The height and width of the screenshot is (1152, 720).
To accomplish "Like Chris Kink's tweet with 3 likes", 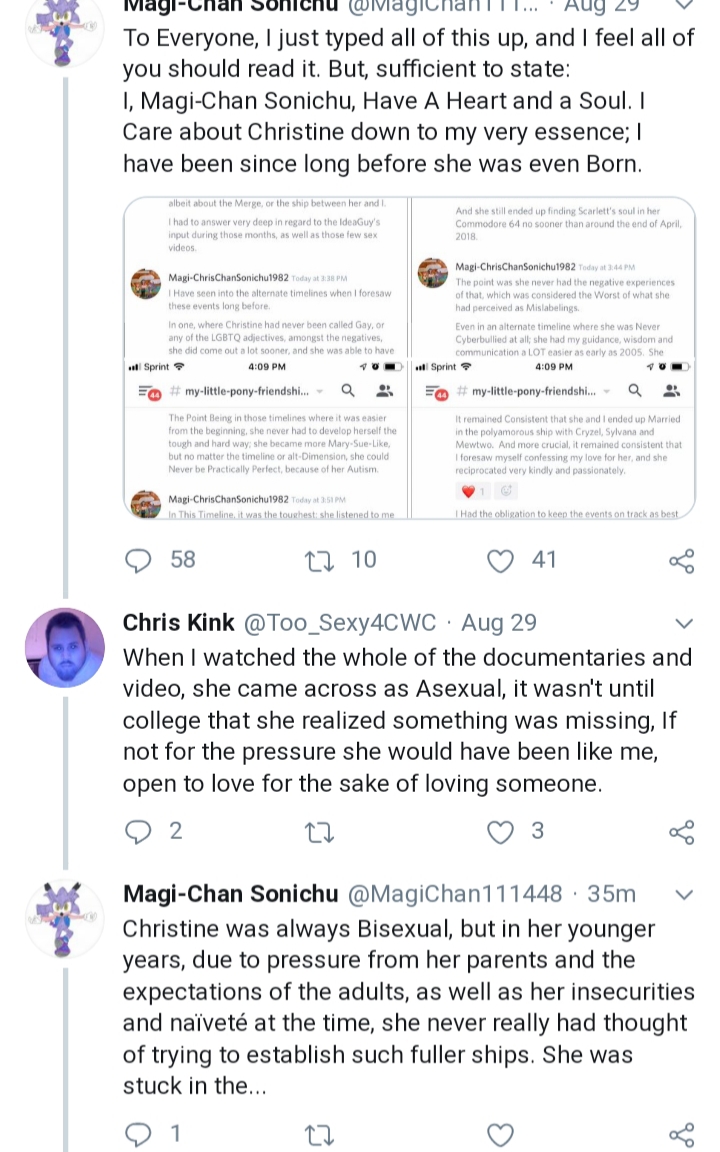I will point(500,832).
